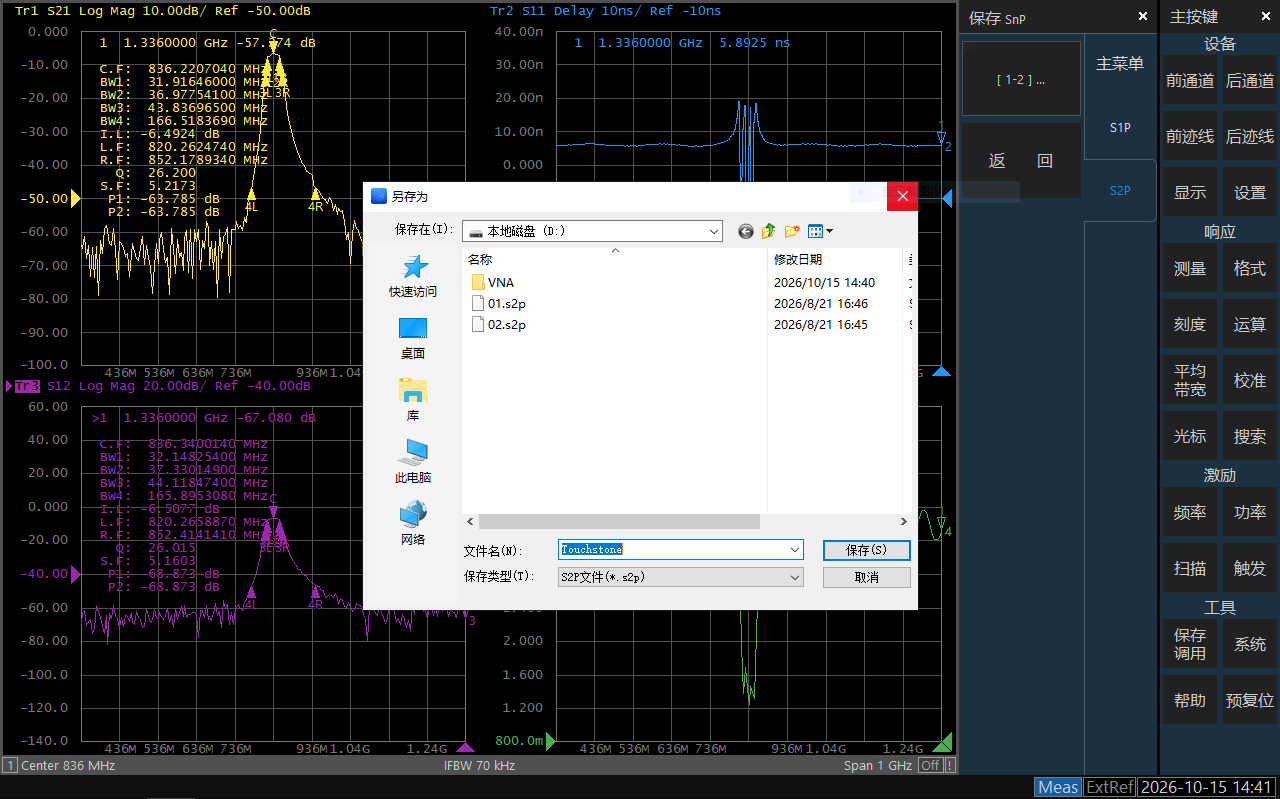1280x799 pixels.
Task: Go up one folder level
Action: point(768,231)
